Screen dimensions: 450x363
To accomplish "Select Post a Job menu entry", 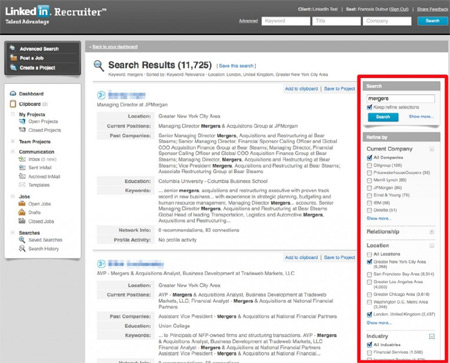I will pos(32,58).
